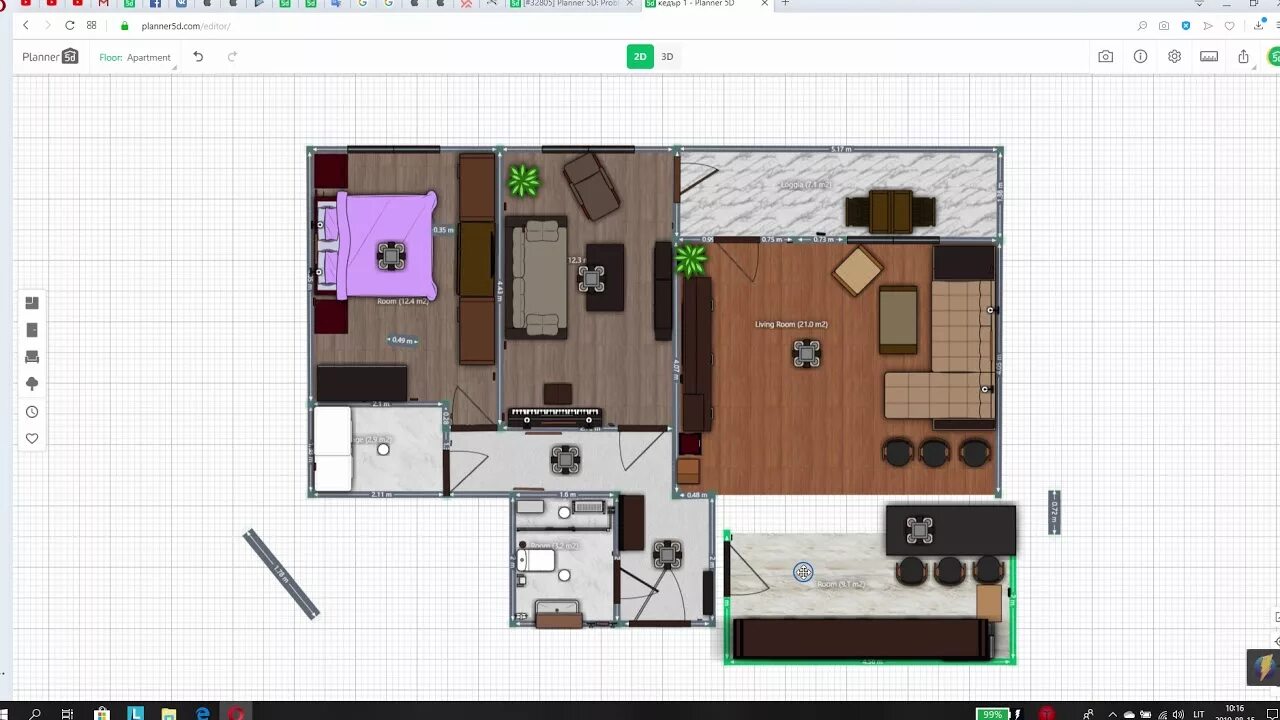
Task: Undo the last editing action
Action: tap(198, 57)
